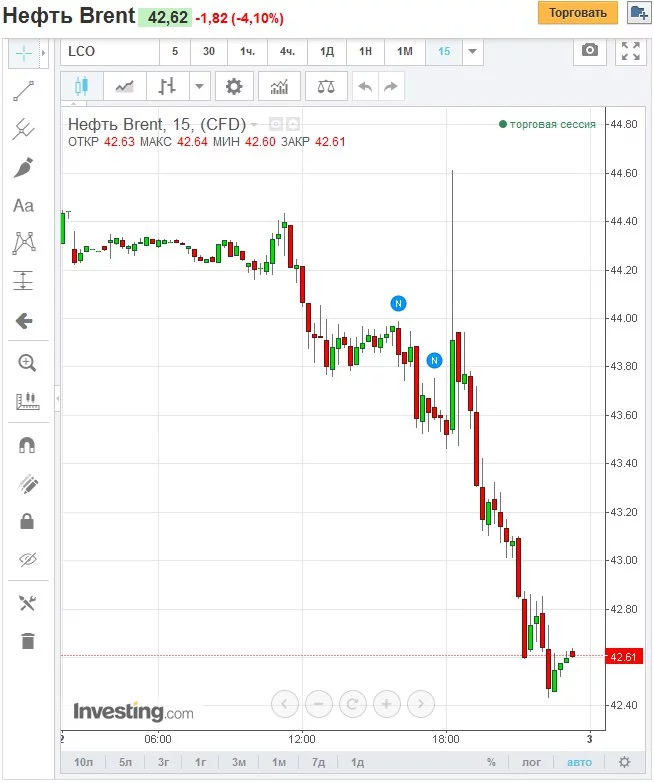Viewport: 654px width, 783px height.
Task: Select the 1Д daily interval
Action: click(x=327, y=52)
